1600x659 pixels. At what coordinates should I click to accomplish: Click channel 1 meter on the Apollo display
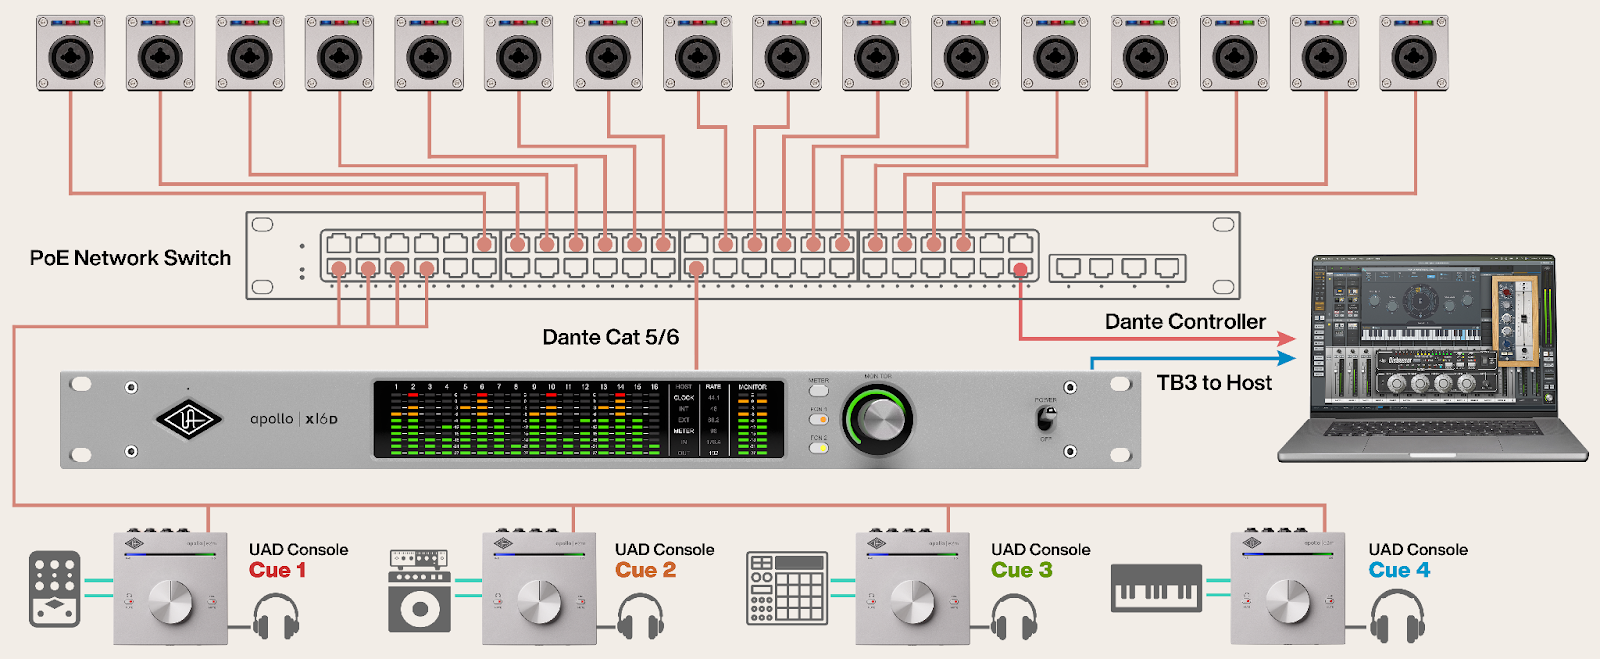[396, 419]
